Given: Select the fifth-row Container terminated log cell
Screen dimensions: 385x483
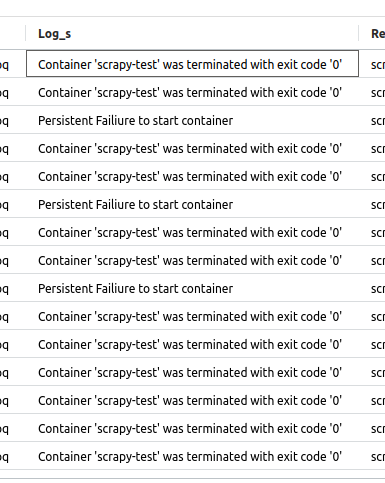Looking at the screenshot, I should tap(192, 176).
